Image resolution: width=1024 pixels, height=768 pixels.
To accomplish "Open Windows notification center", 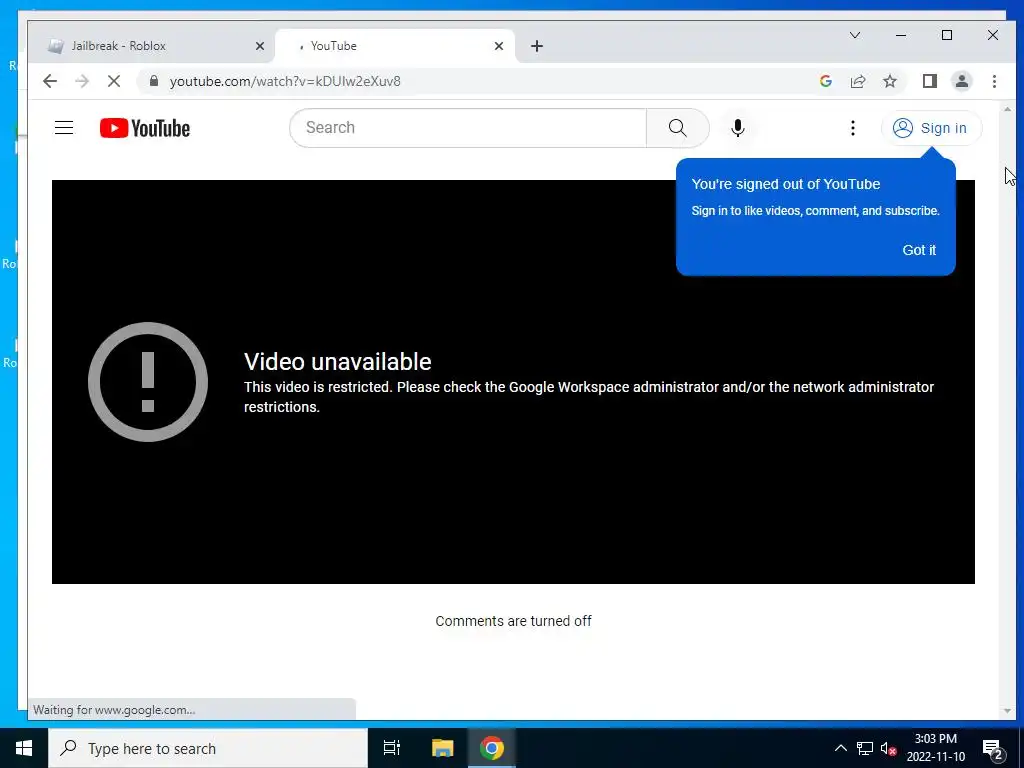I will pos(993,748).
